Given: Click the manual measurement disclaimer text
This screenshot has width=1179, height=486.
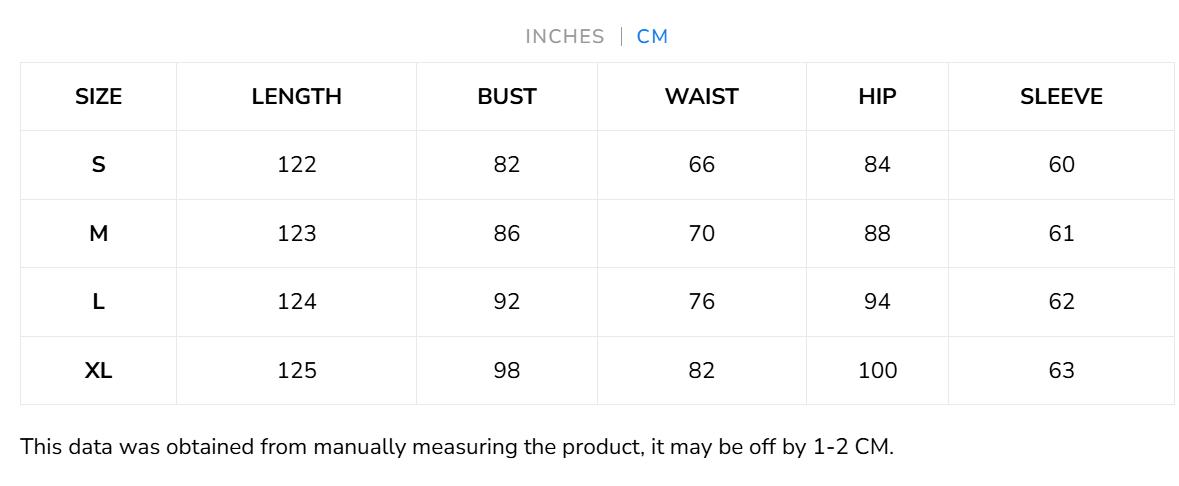Looking at the screenshot, I should (x=456, y=447).
